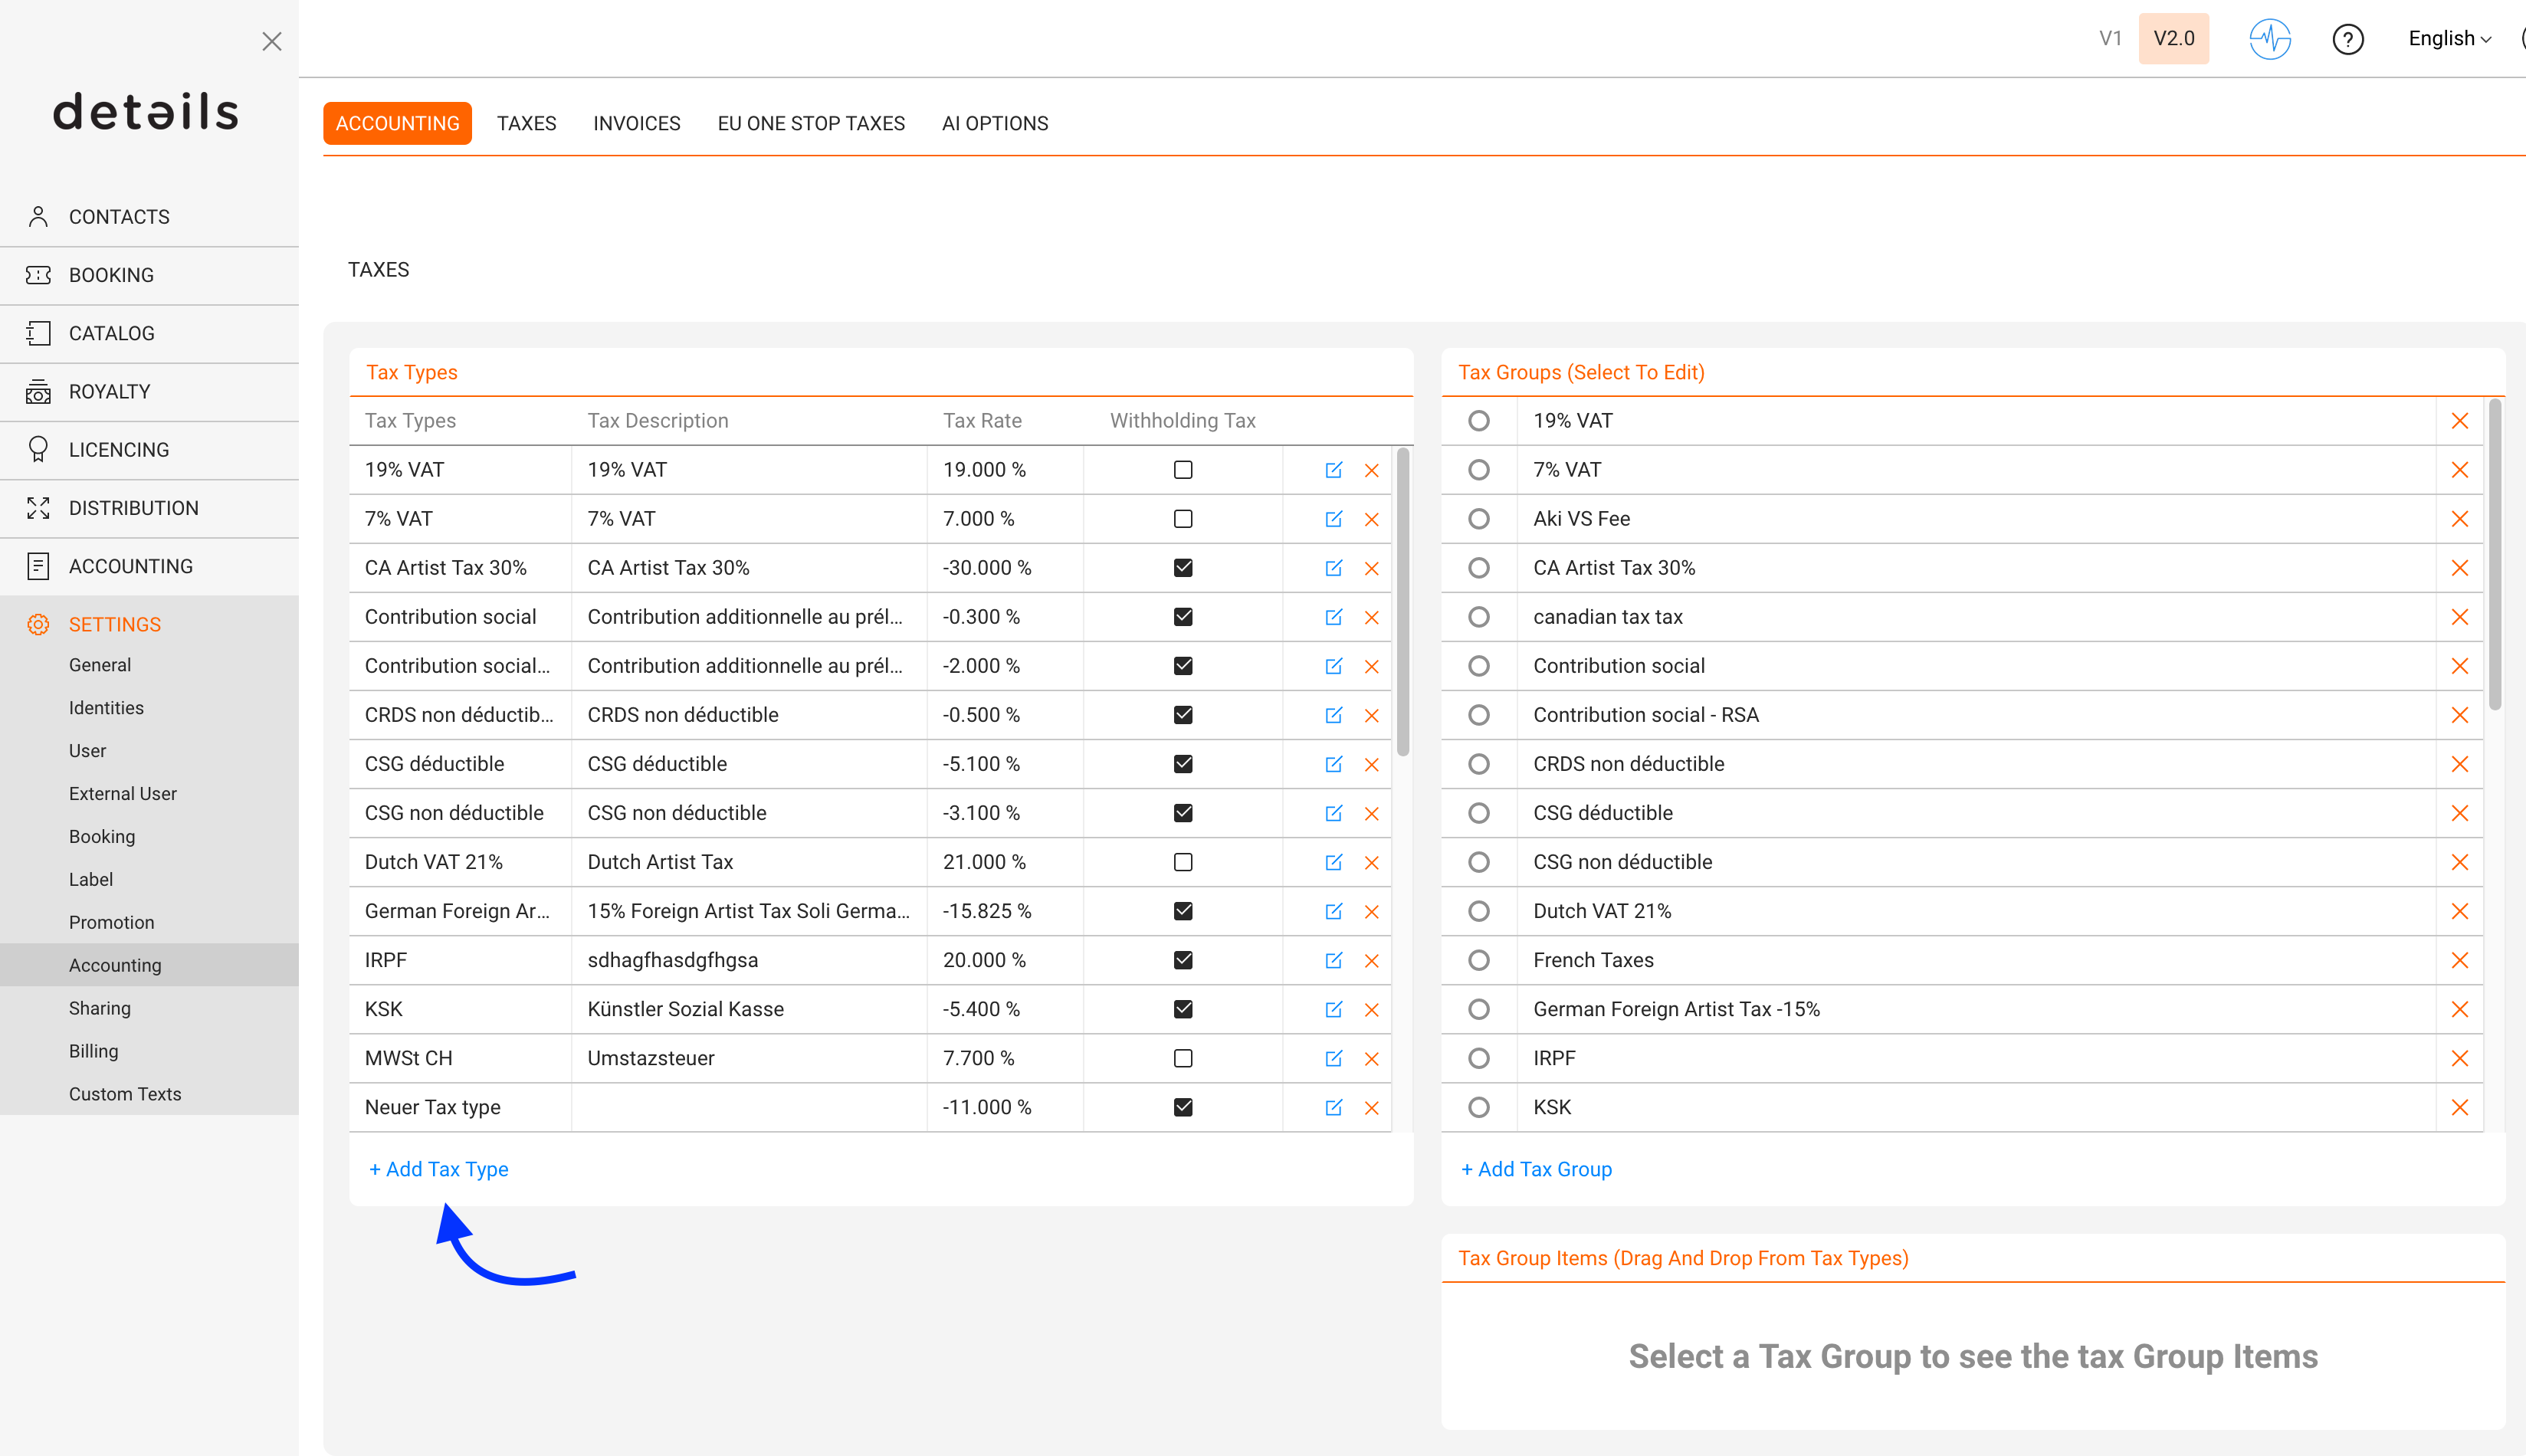Click the Tax Types list scrollbar
2526x1456 pixels.
[1402, 602]
